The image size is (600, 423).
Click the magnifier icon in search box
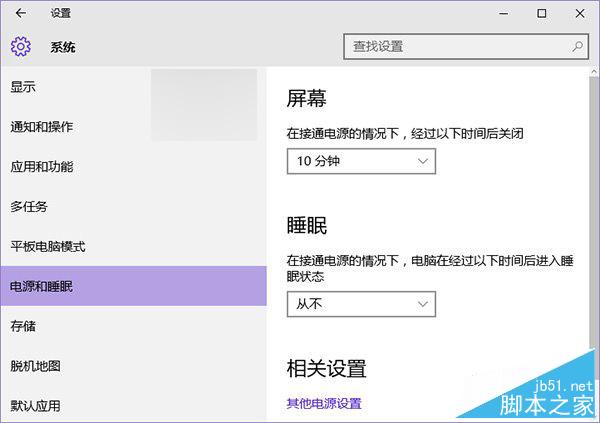pyautogui.click(x=577, y=46)
